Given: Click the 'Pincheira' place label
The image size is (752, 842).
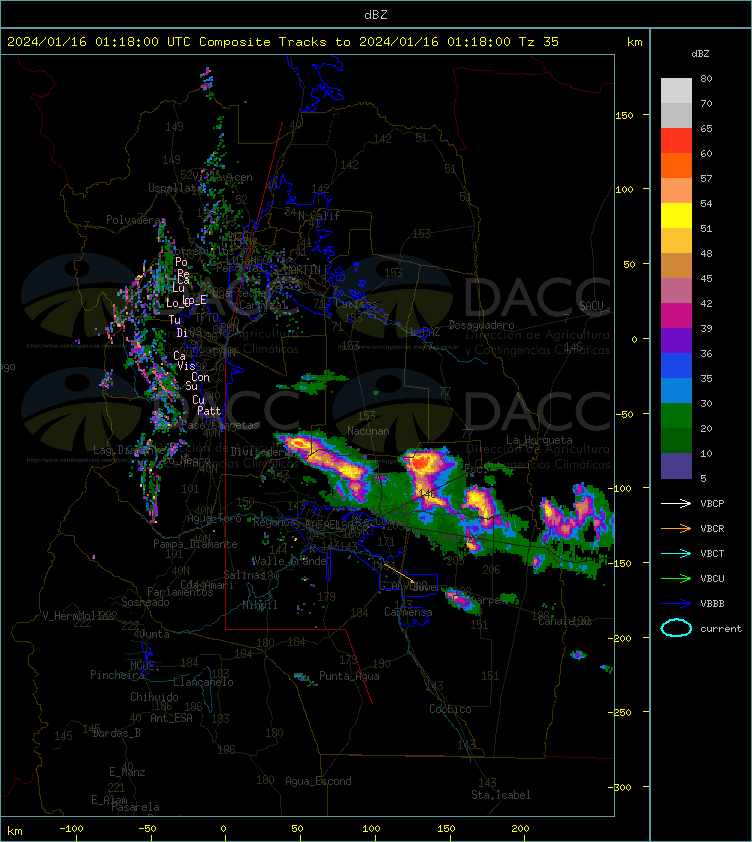Looking at the screenshot, I should click(x=117, y=675).
